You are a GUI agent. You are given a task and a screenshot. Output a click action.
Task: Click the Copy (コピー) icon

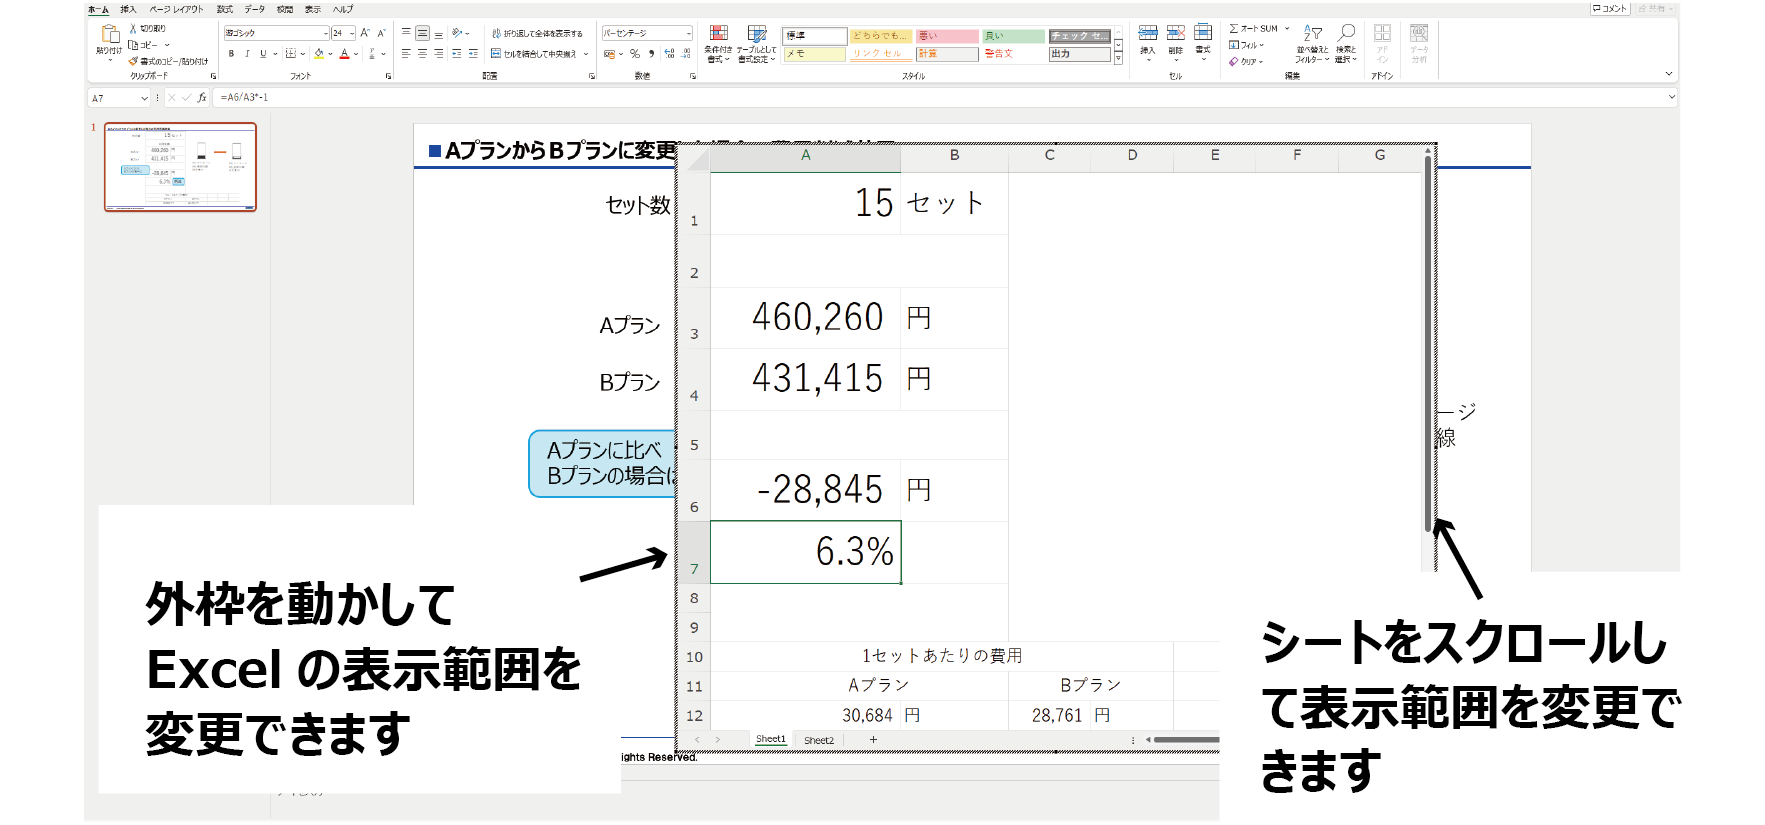pos(133,45)
